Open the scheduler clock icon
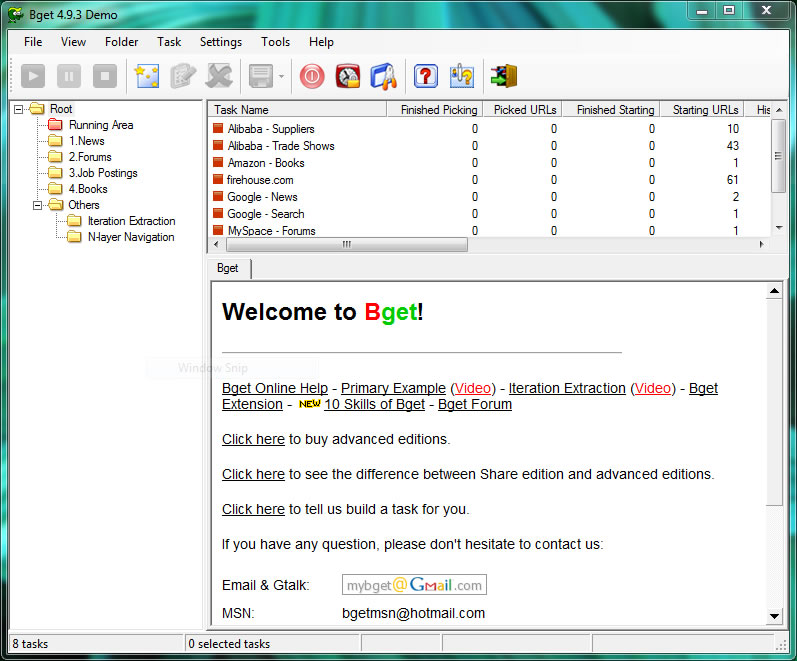The height and width of the screenshot is (661, 797). tap(348, 76)
